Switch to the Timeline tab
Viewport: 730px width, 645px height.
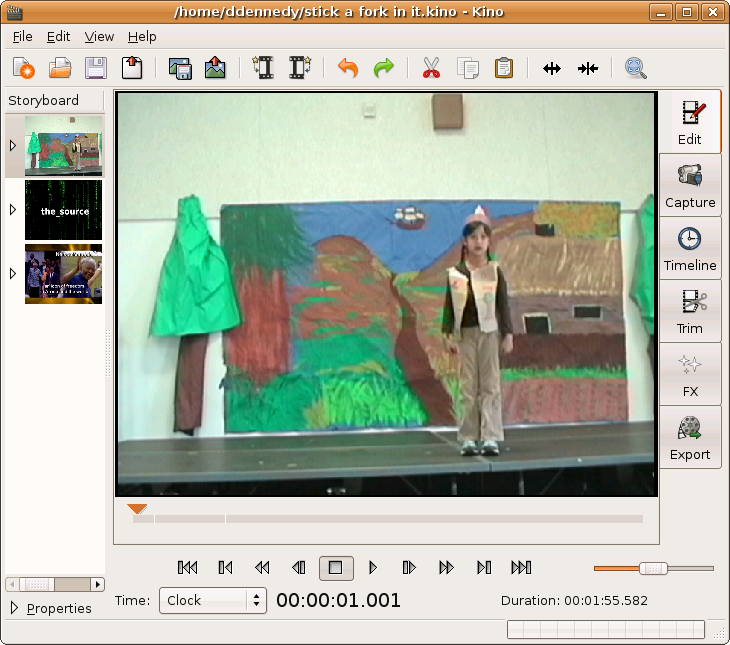coord(690,248)
